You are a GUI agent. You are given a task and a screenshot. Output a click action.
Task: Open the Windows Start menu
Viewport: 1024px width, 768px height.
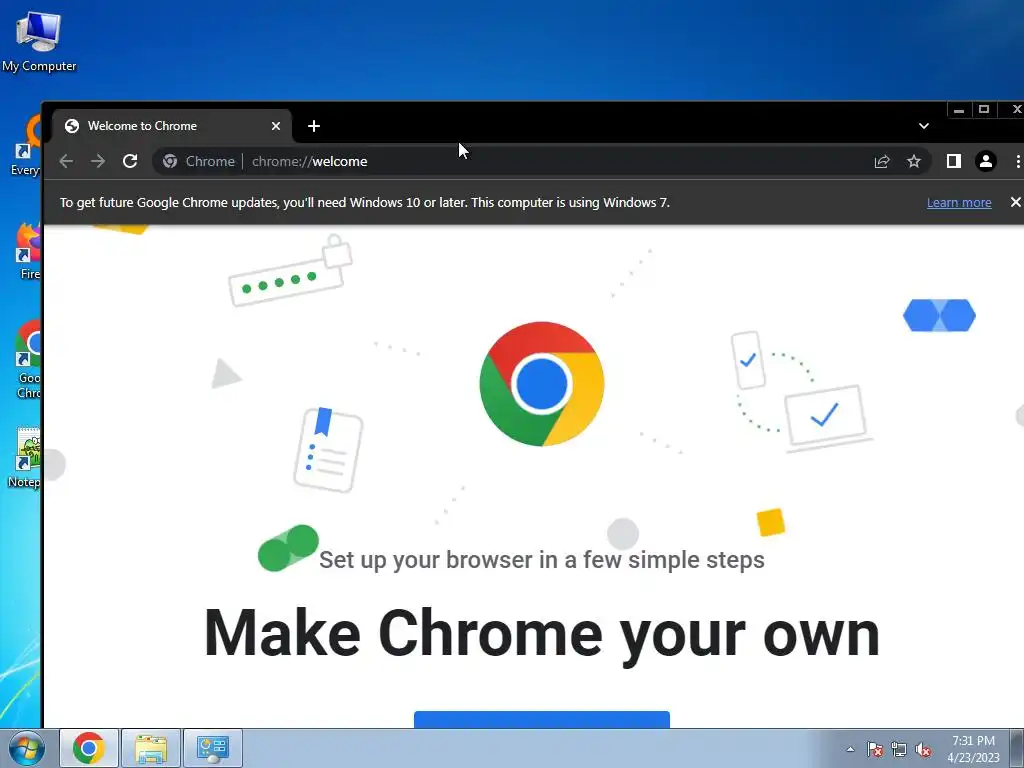click(x=26, y=748)
